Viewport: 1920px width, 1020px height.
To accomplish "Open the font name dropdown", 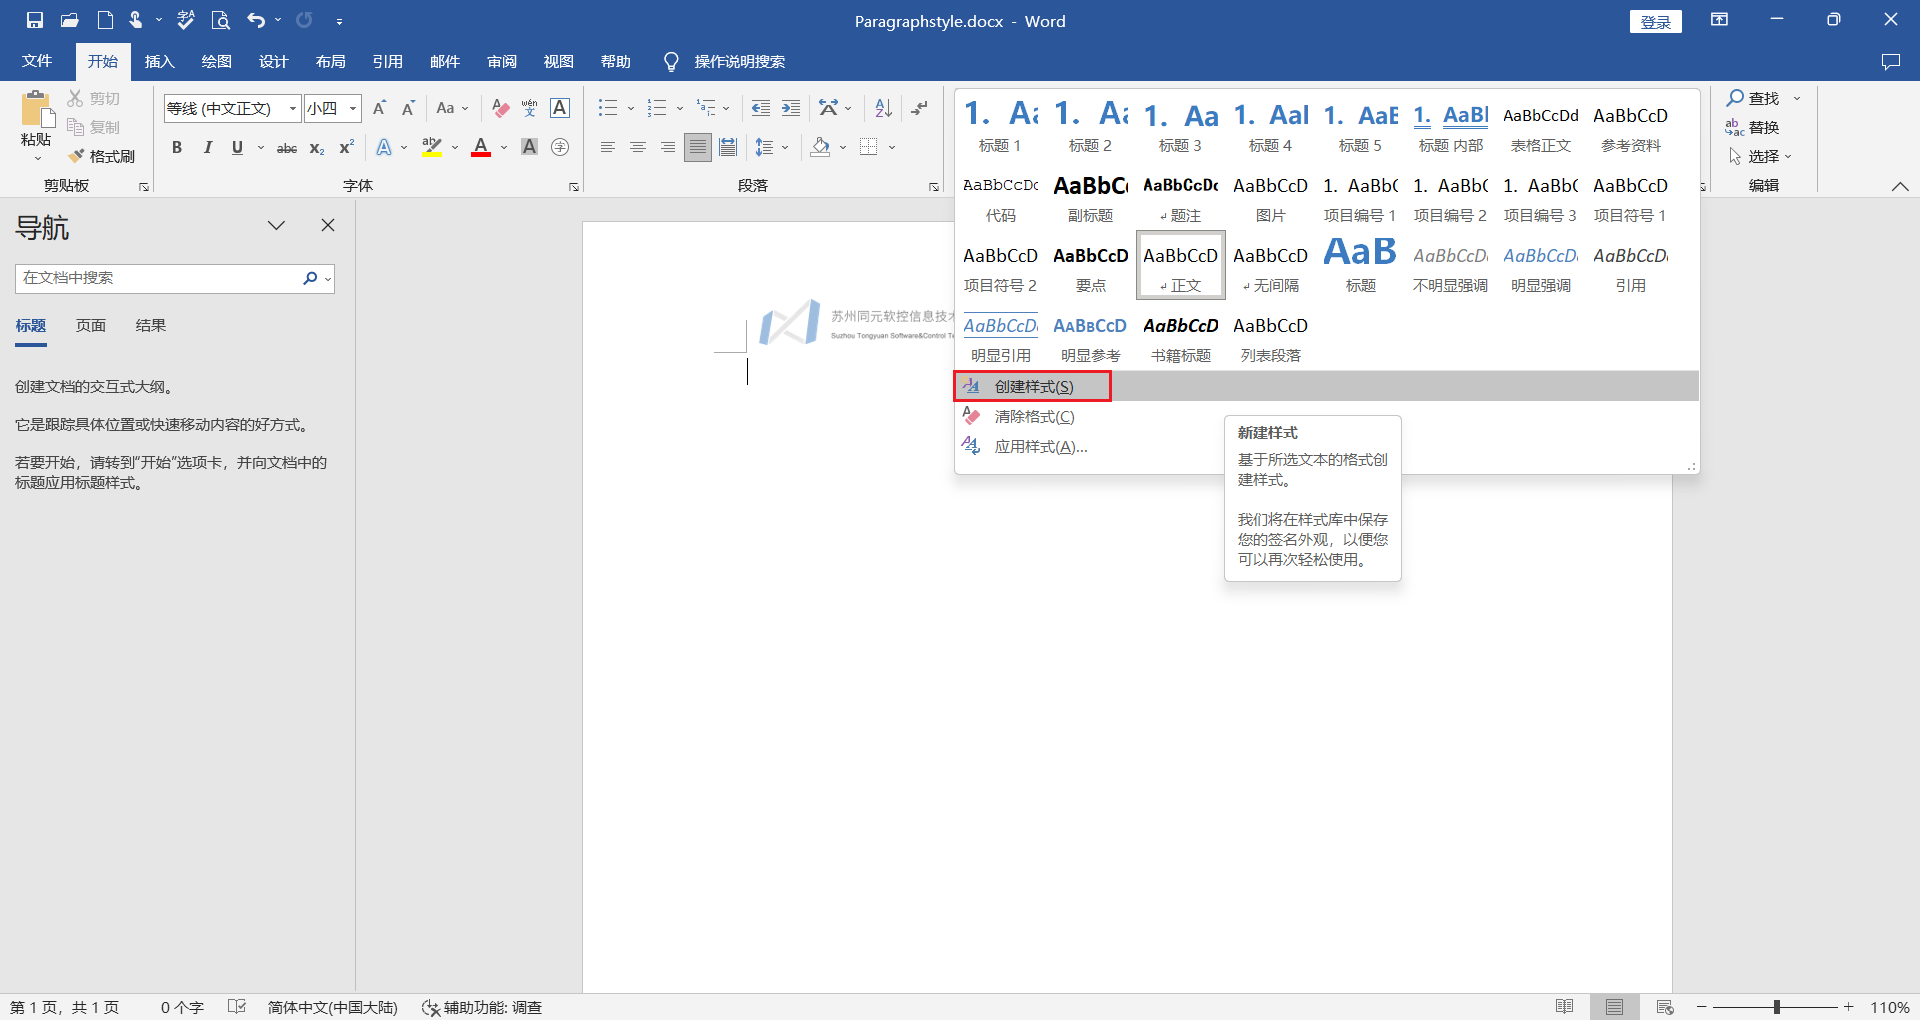I will pos(293,108).
